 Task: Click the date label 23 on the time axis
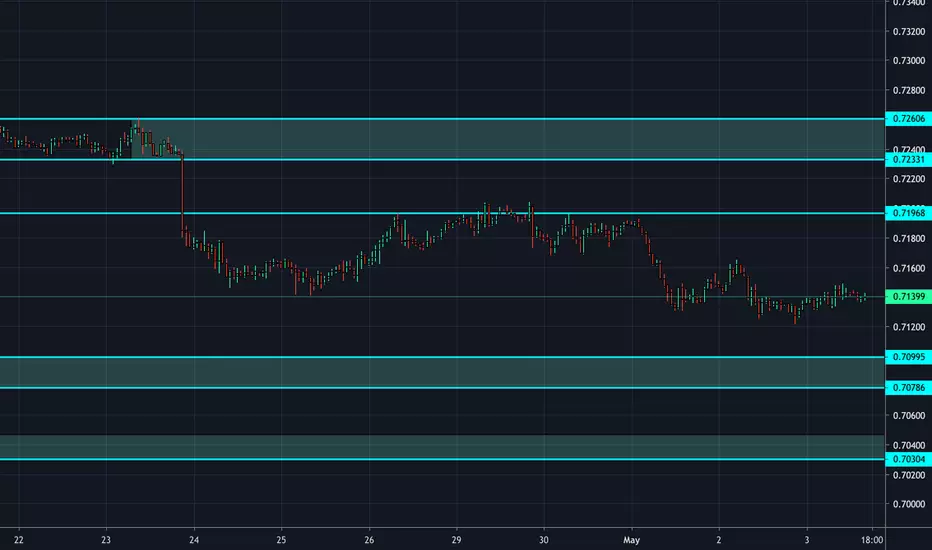tap(106, 540)
